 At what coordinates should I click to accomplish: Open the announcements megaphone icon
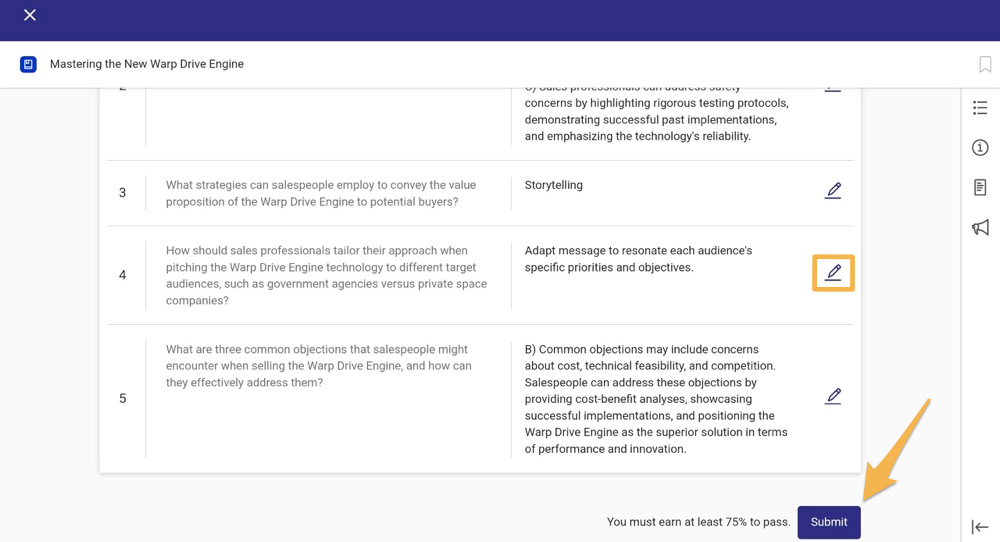coord(980,228)
